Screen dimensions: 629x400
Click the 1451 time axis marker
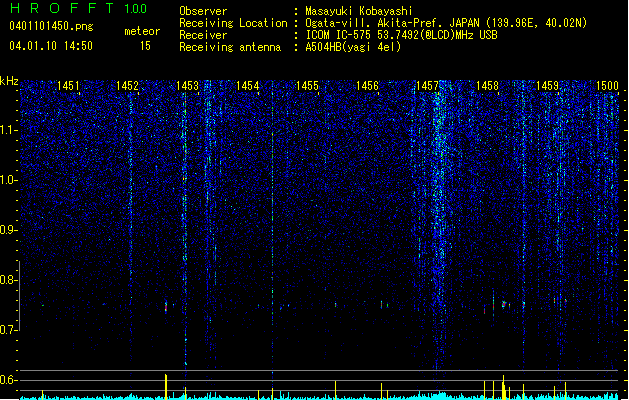68,85
